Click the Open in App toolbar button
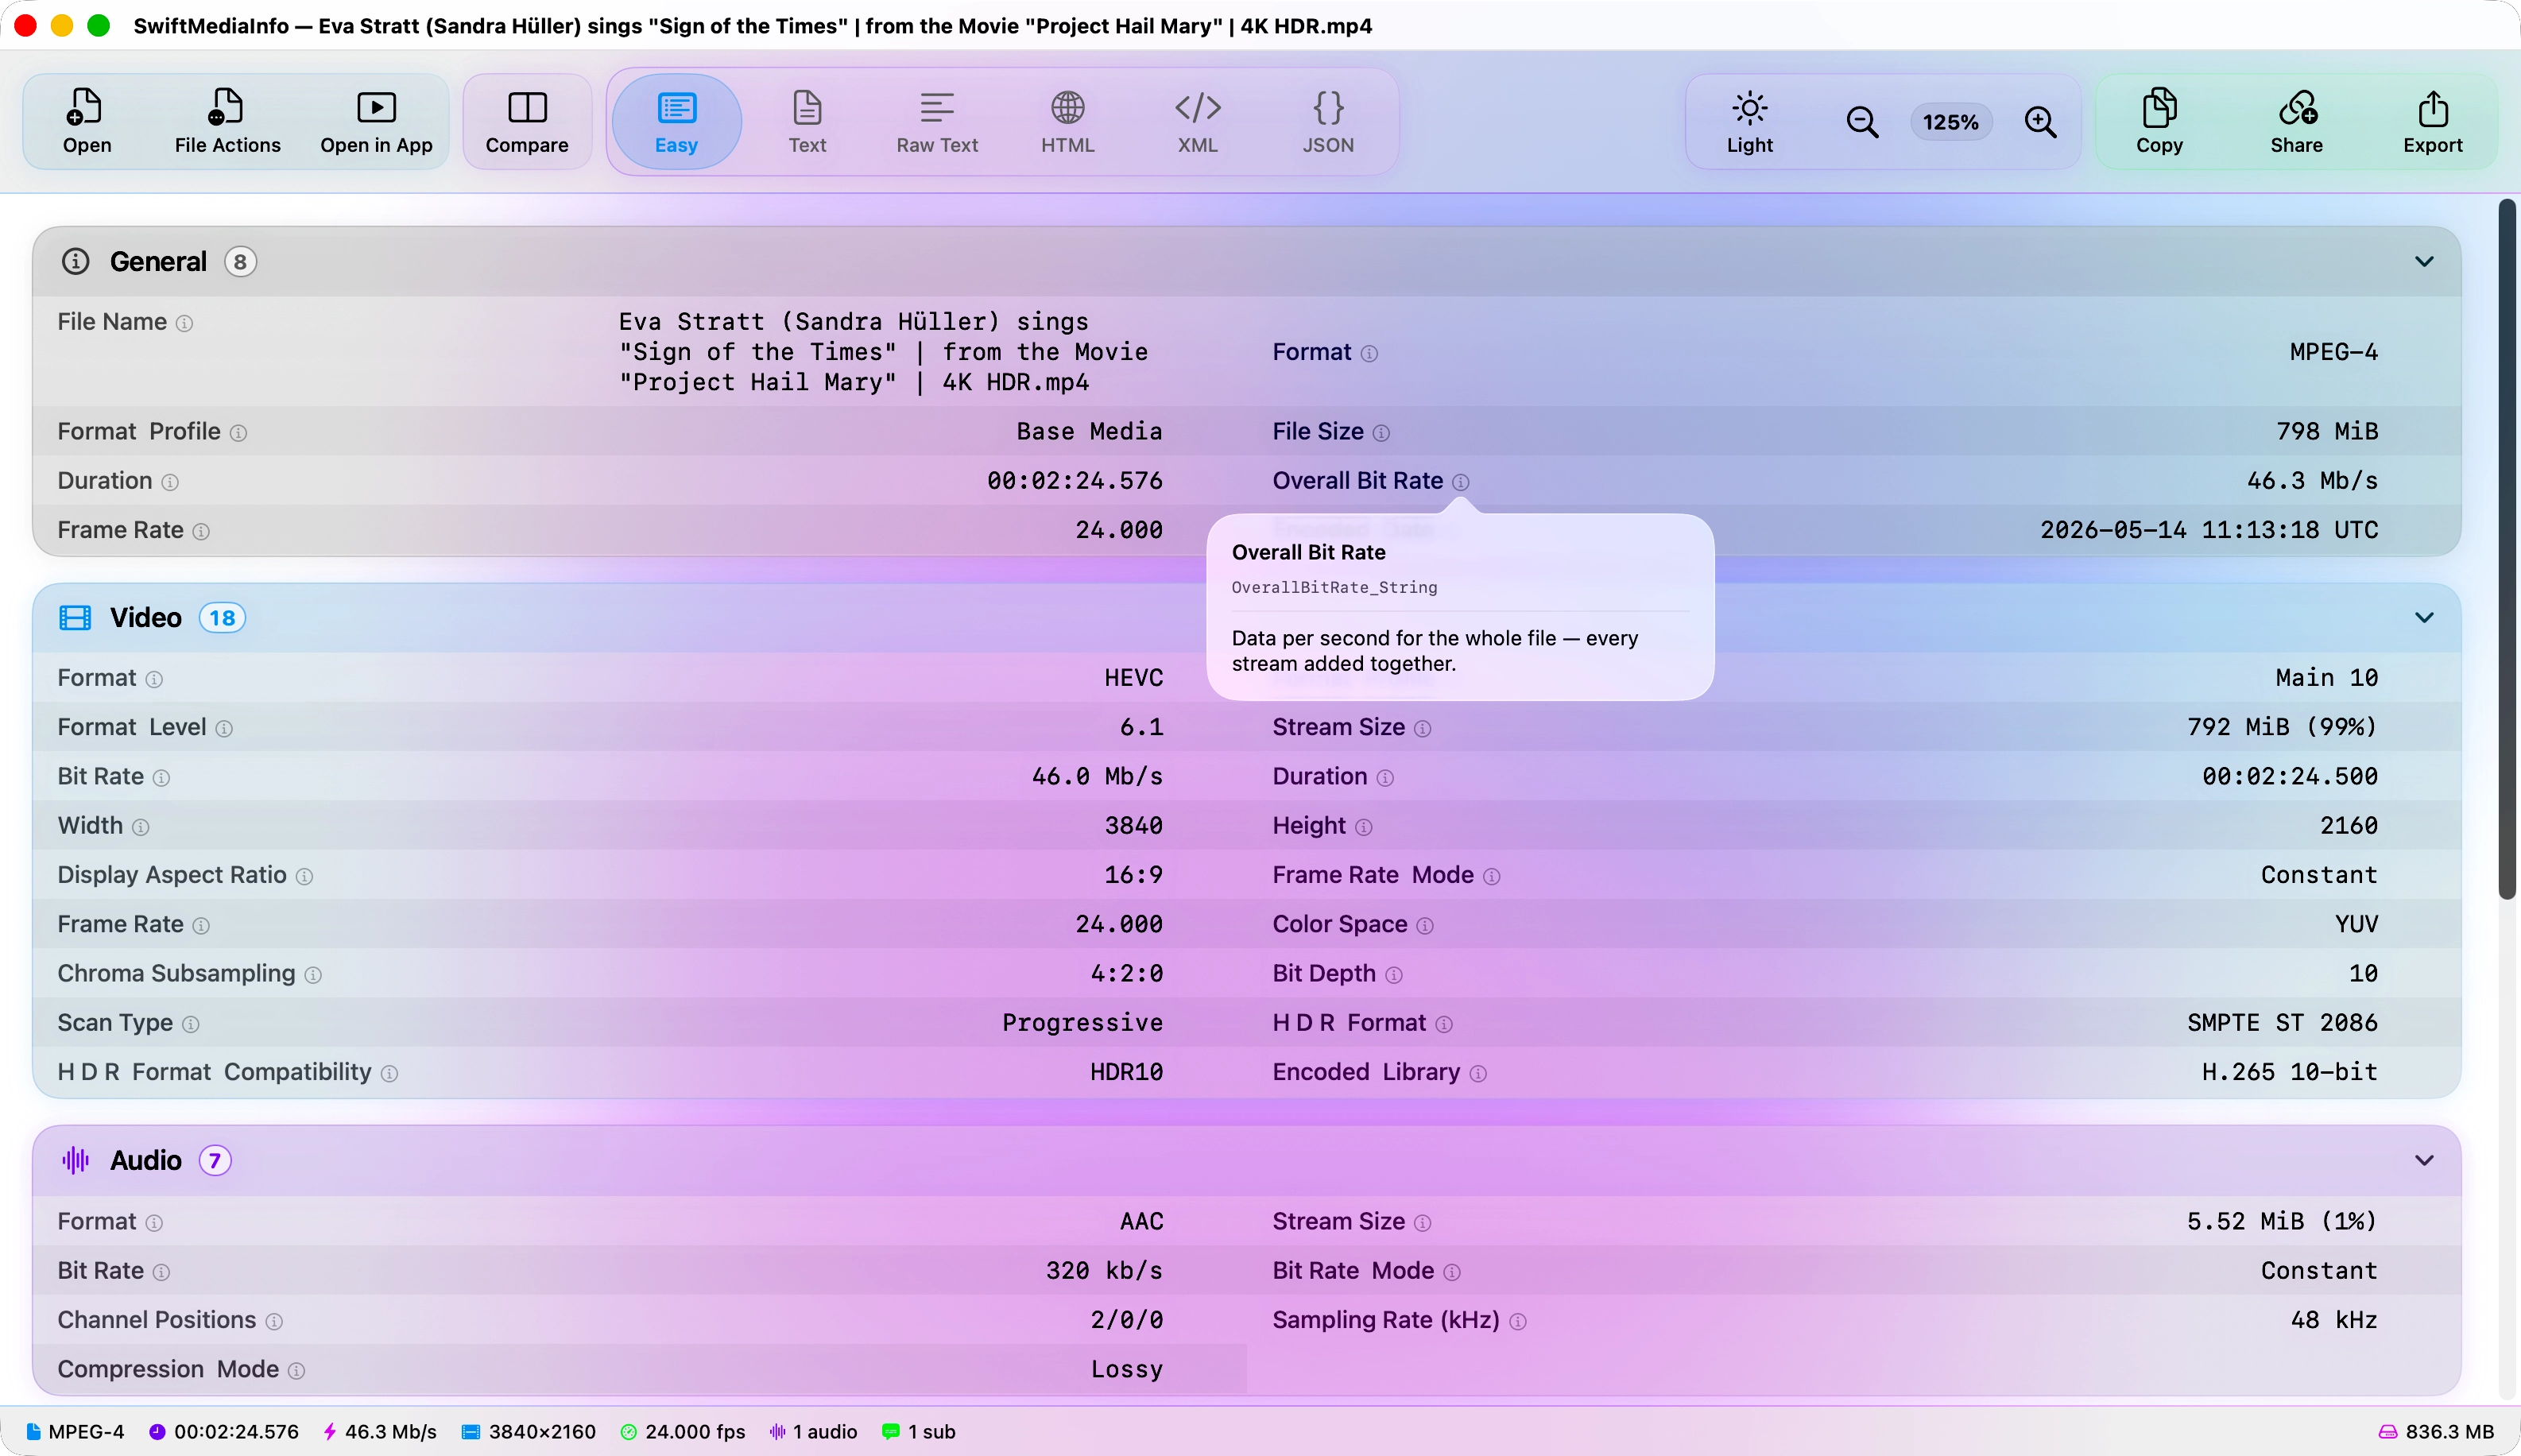Screen dimensions: 2521x1456 376,121
